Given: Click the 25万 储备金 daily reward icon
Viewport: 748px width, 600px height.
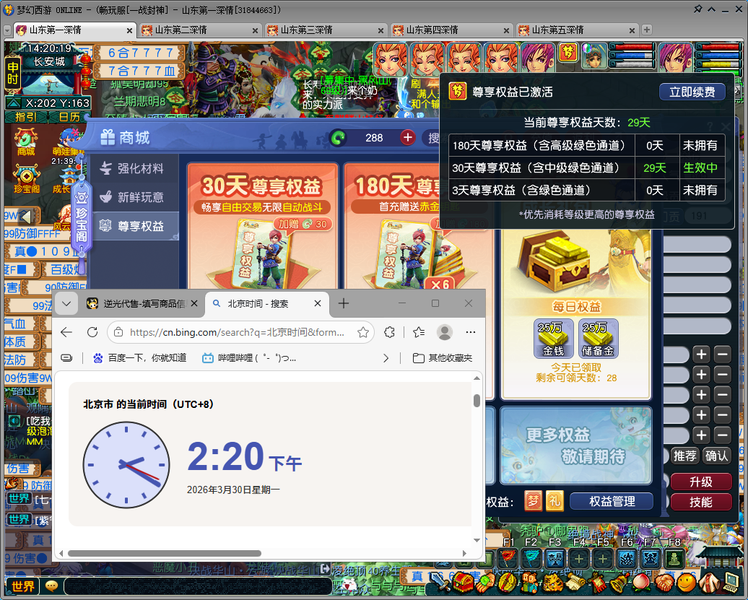Looking at the screenshot, I should (598, 339).
